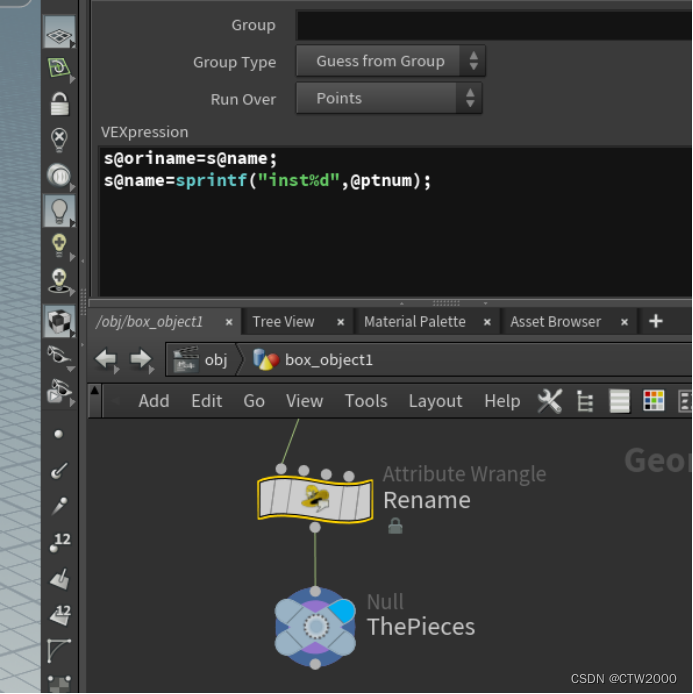Open the View menu
693x694 pixels.
304,401
